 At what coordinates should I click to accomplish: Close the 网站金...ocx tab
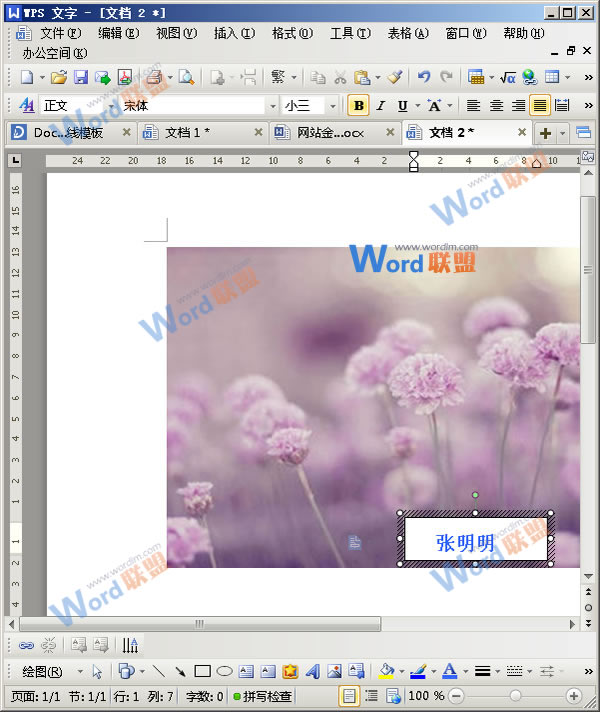coord(390,132)
